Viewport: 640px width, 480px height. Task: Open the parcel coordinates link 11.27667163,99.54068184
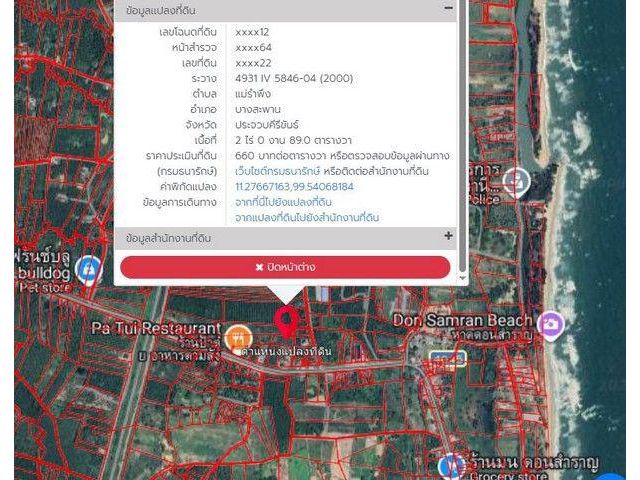click(294, 187)
